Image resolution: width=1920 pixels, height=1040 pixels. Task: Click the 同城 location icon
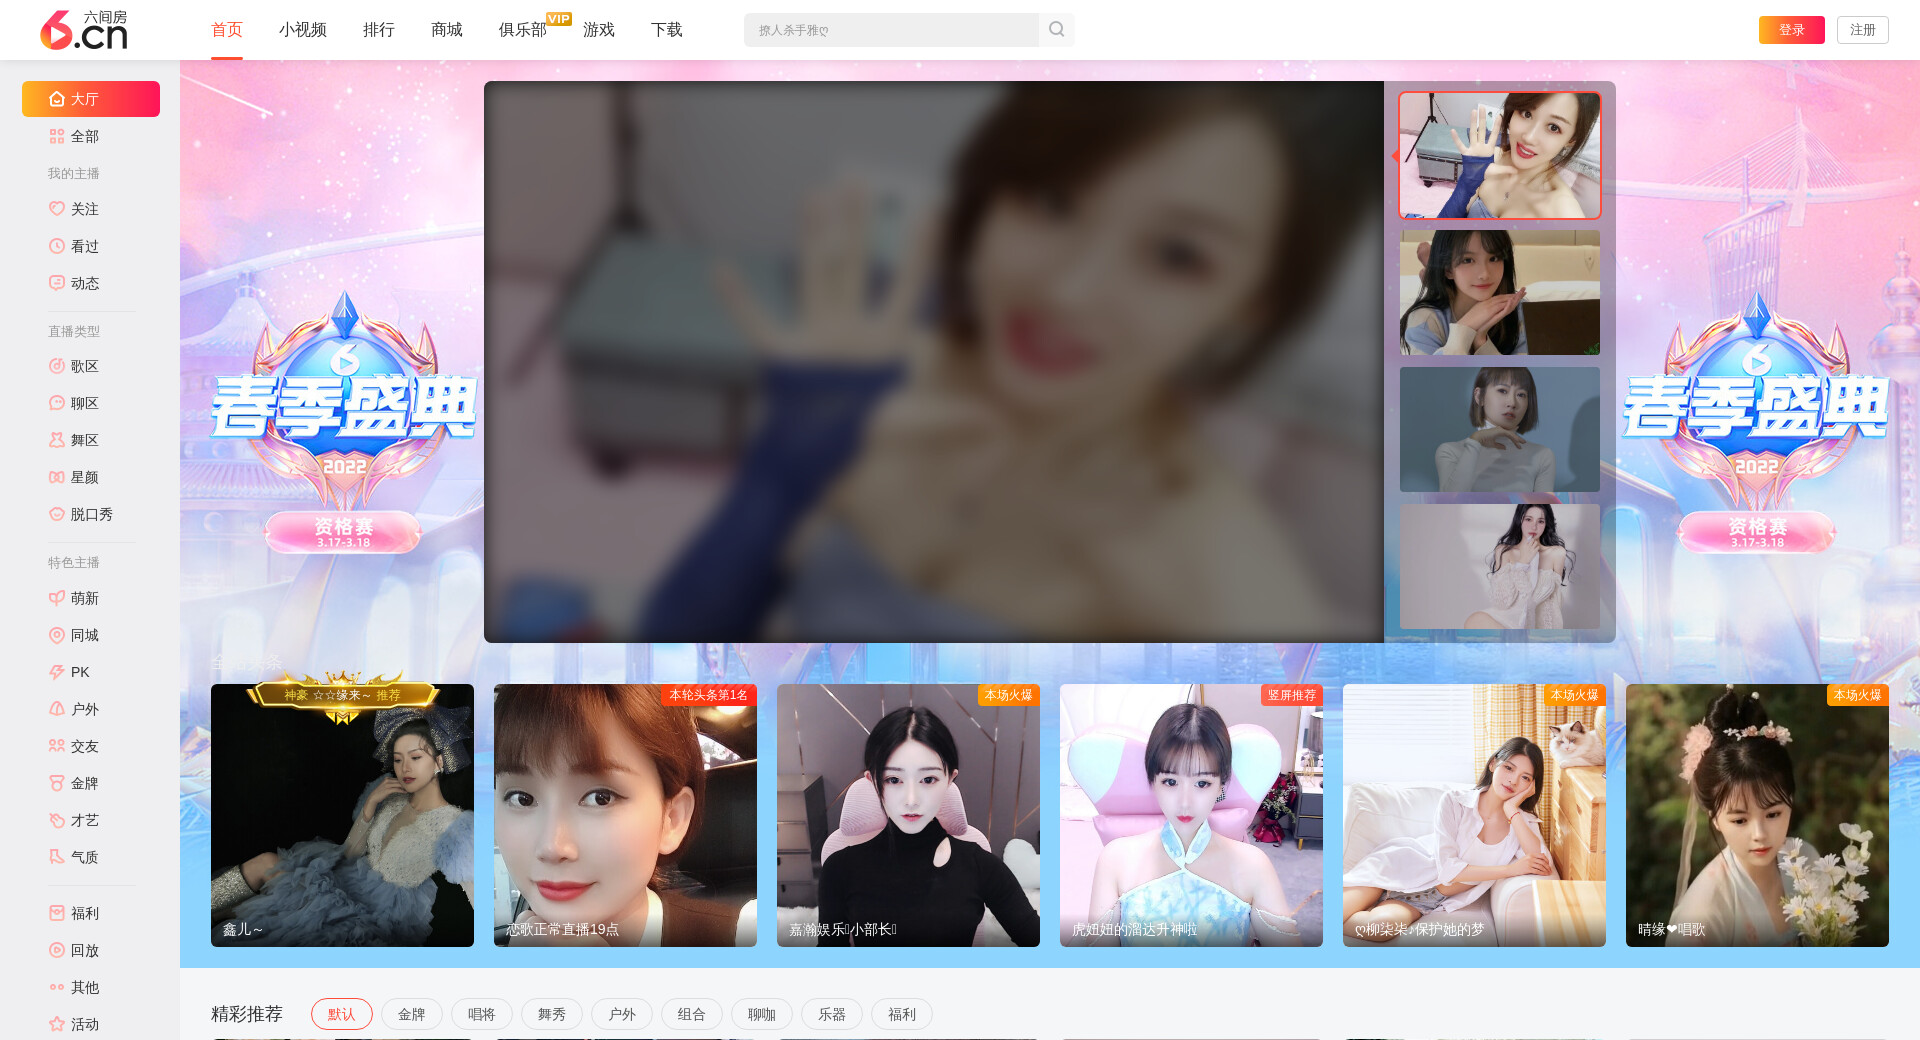pyautogui.click(x=57, y=635)
